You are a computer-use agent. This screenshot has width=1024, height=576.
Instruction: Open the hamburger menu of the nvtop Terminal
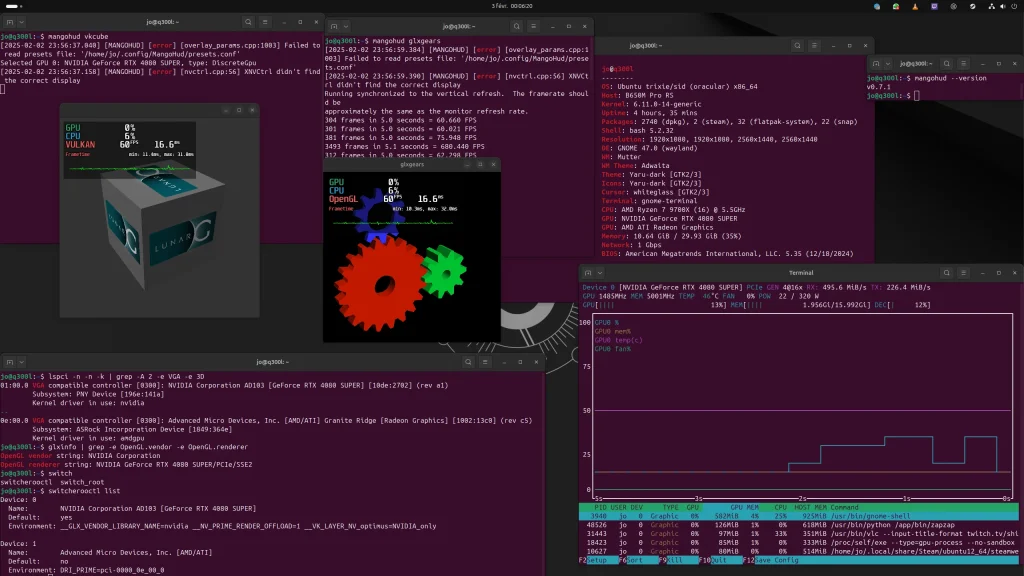(x=964, y=272)
